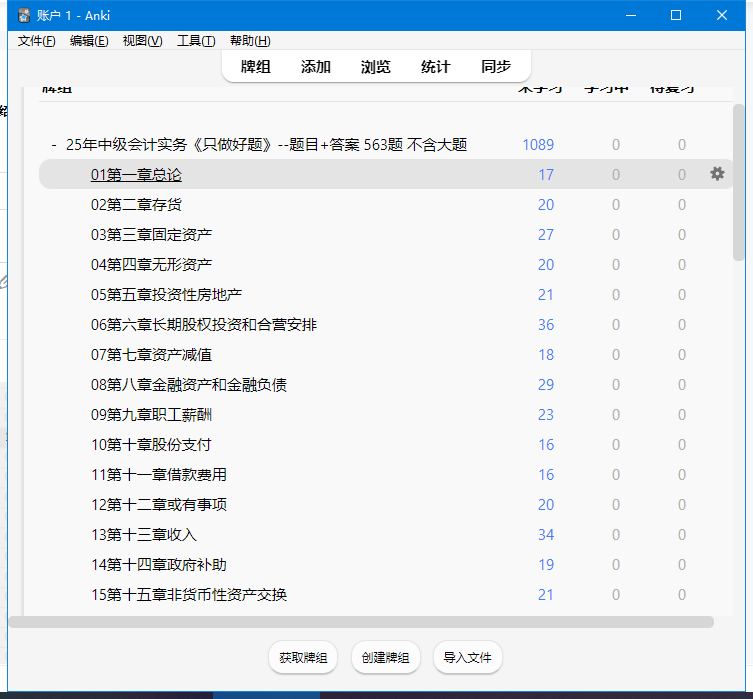Open the 编辑(E) menu
Screen dimensions: 753x699
[x=89, y=41]
